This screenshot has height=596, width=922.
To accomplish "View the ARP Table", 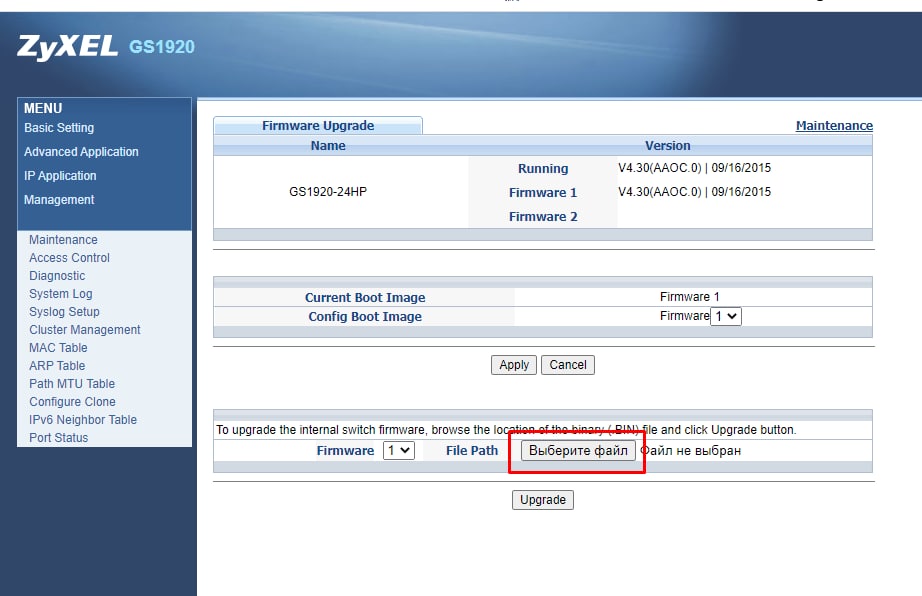I will tap(57, 366).
